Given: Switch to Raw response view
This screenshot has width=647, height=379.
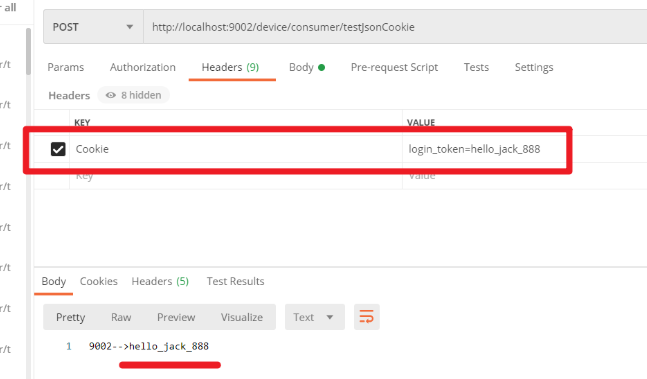Looking at the screenshot, I should 121,317.
